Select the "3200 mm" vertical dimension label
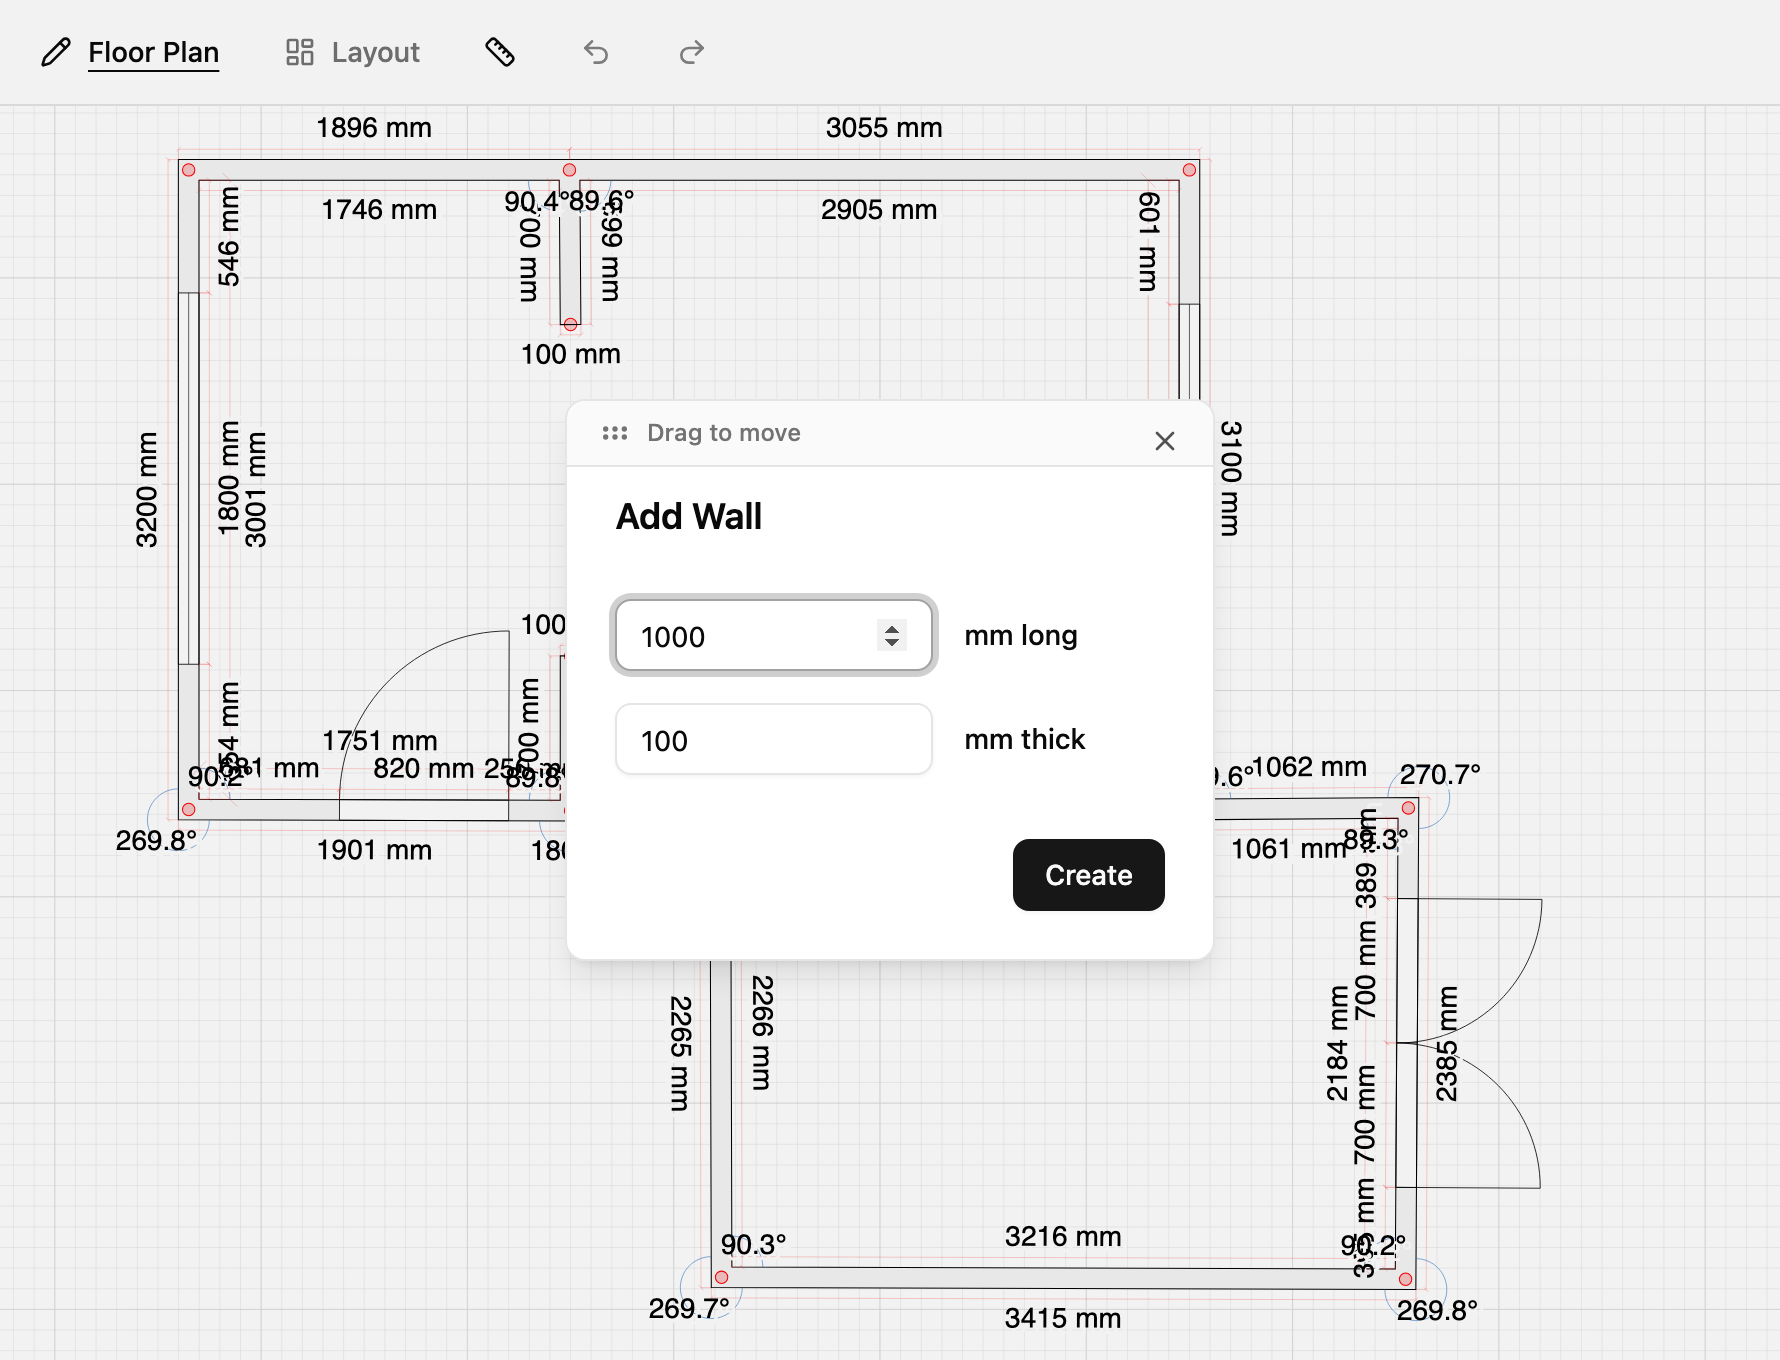1780x1360 pixels. click(147, 490)
